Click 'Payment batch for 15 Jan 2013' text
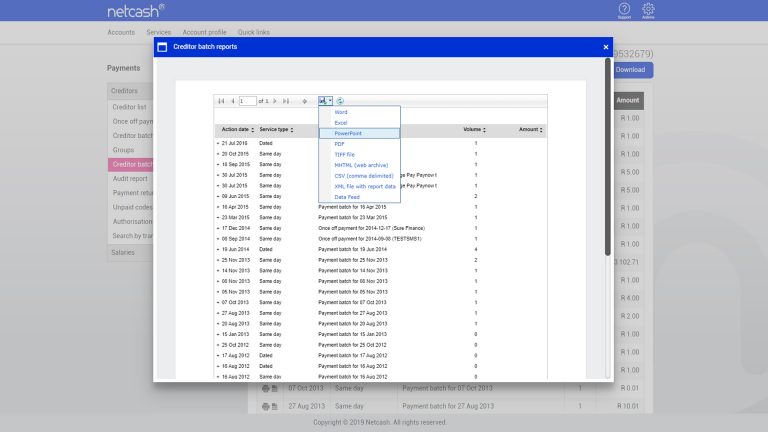Image resolution: width=768 pixels, height=432 pixels. pos(352,335)
